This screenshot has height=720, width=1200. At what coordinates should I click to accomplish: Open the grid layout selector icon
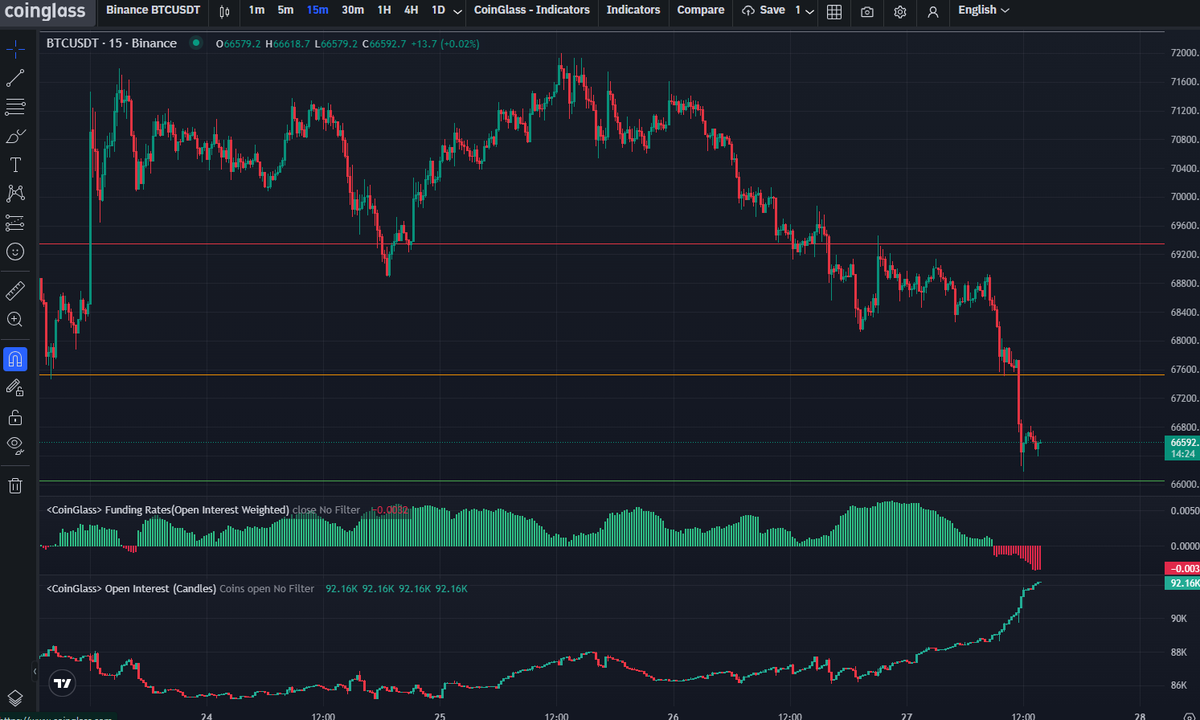tap(834, 11)
